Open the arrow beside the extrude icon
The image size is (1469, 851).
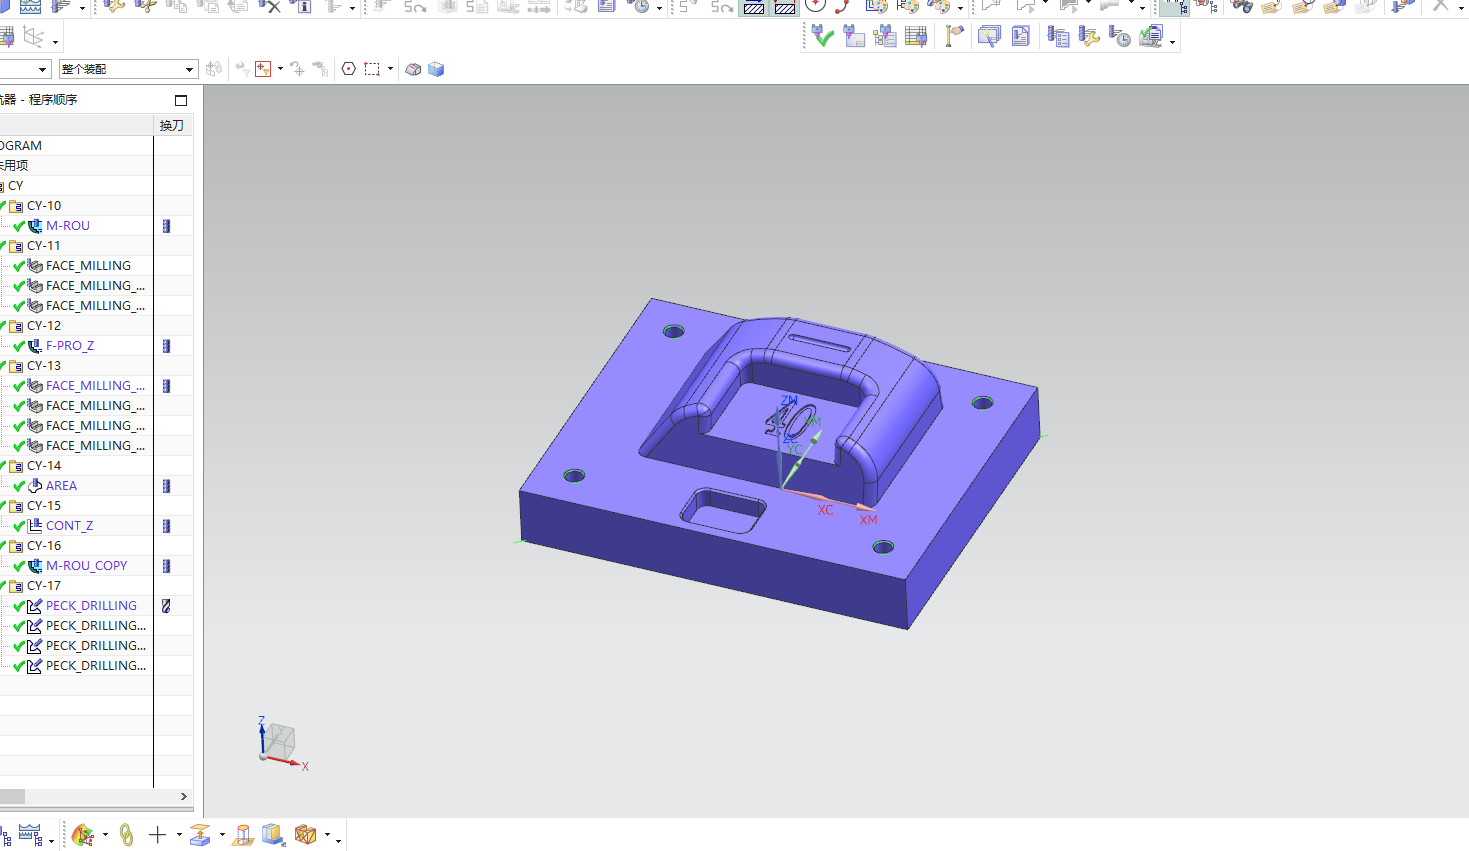click(222, 835)
